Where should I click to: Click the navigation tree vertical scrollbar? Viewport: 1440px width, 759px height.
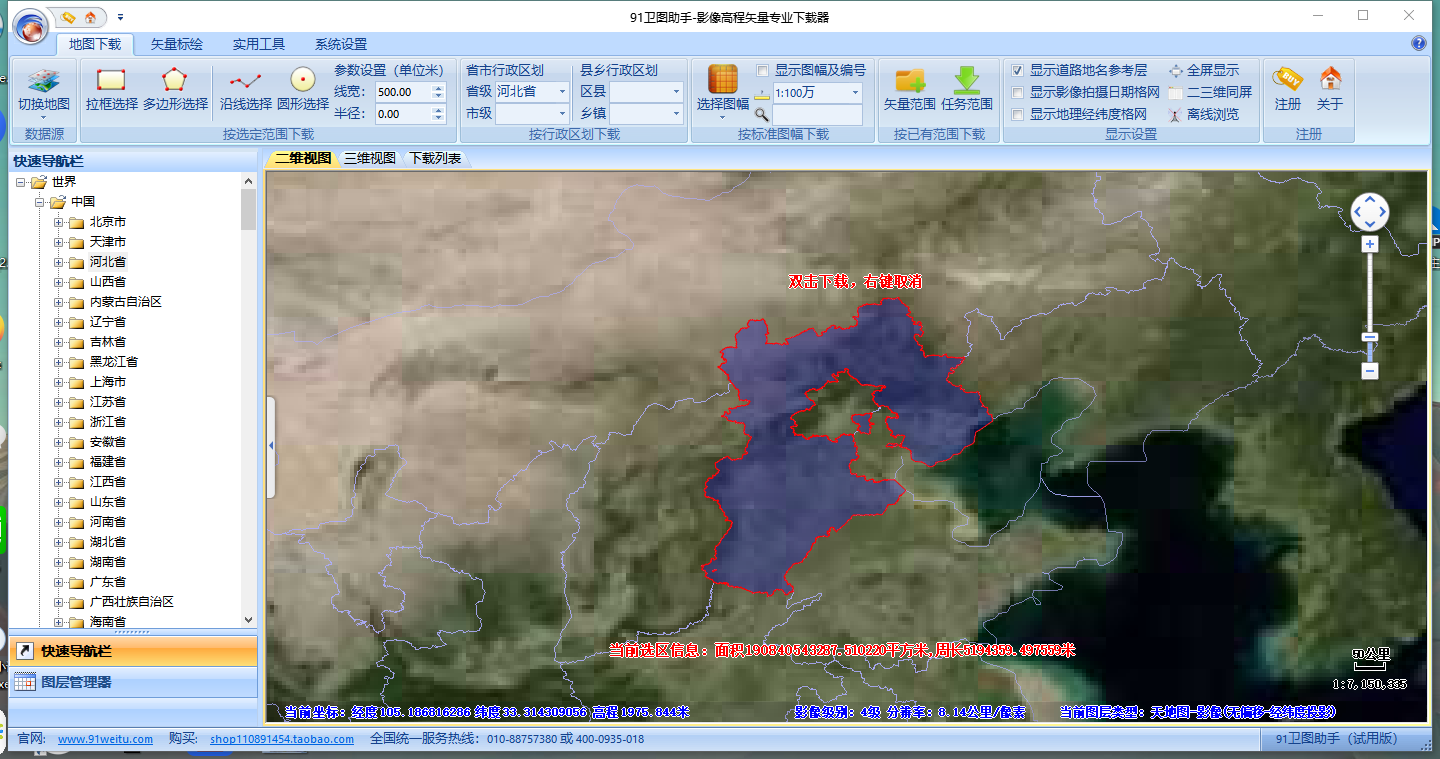click(x=249, y=400)
